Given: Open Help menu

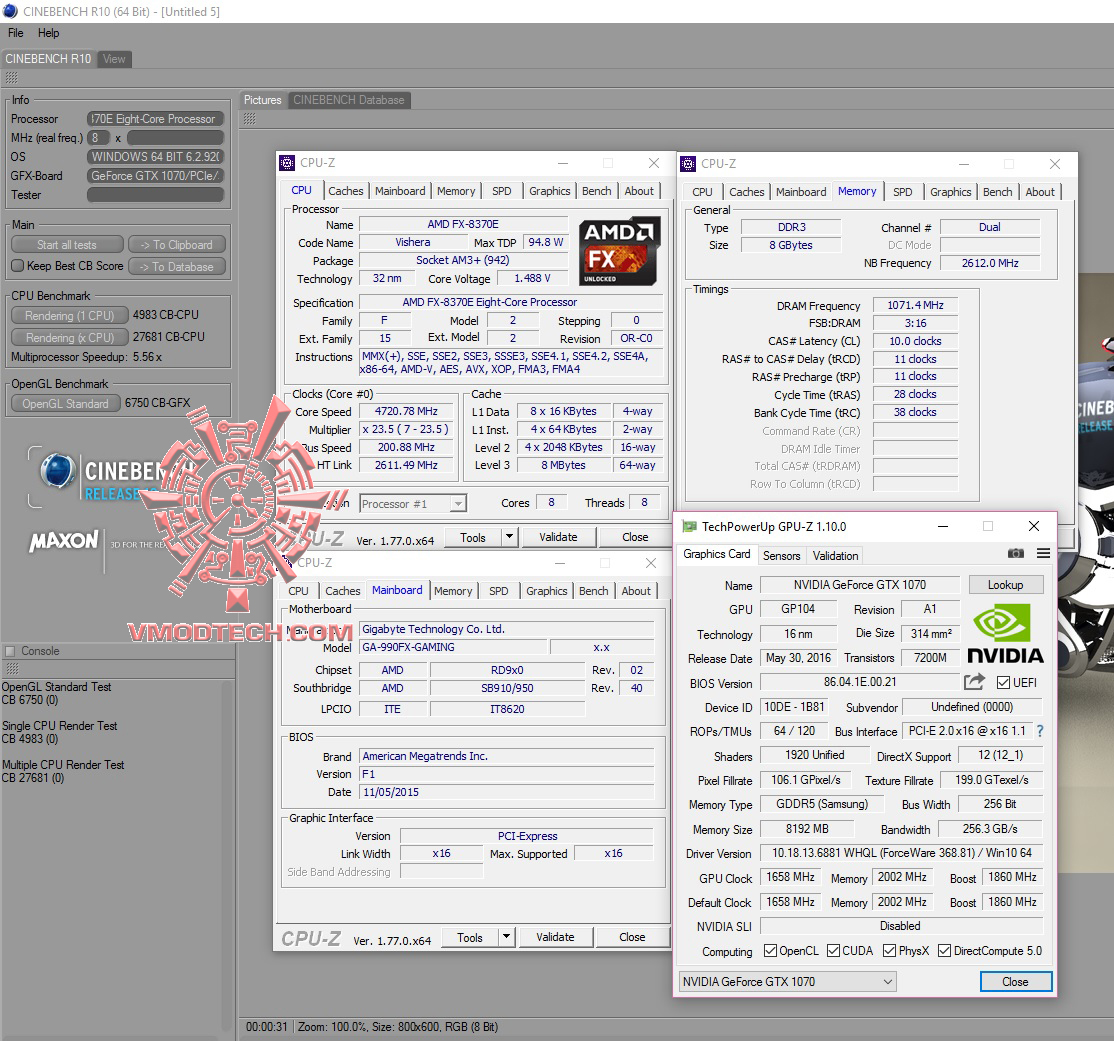Looking at the screenshot, I should click(x=48, y=33).
